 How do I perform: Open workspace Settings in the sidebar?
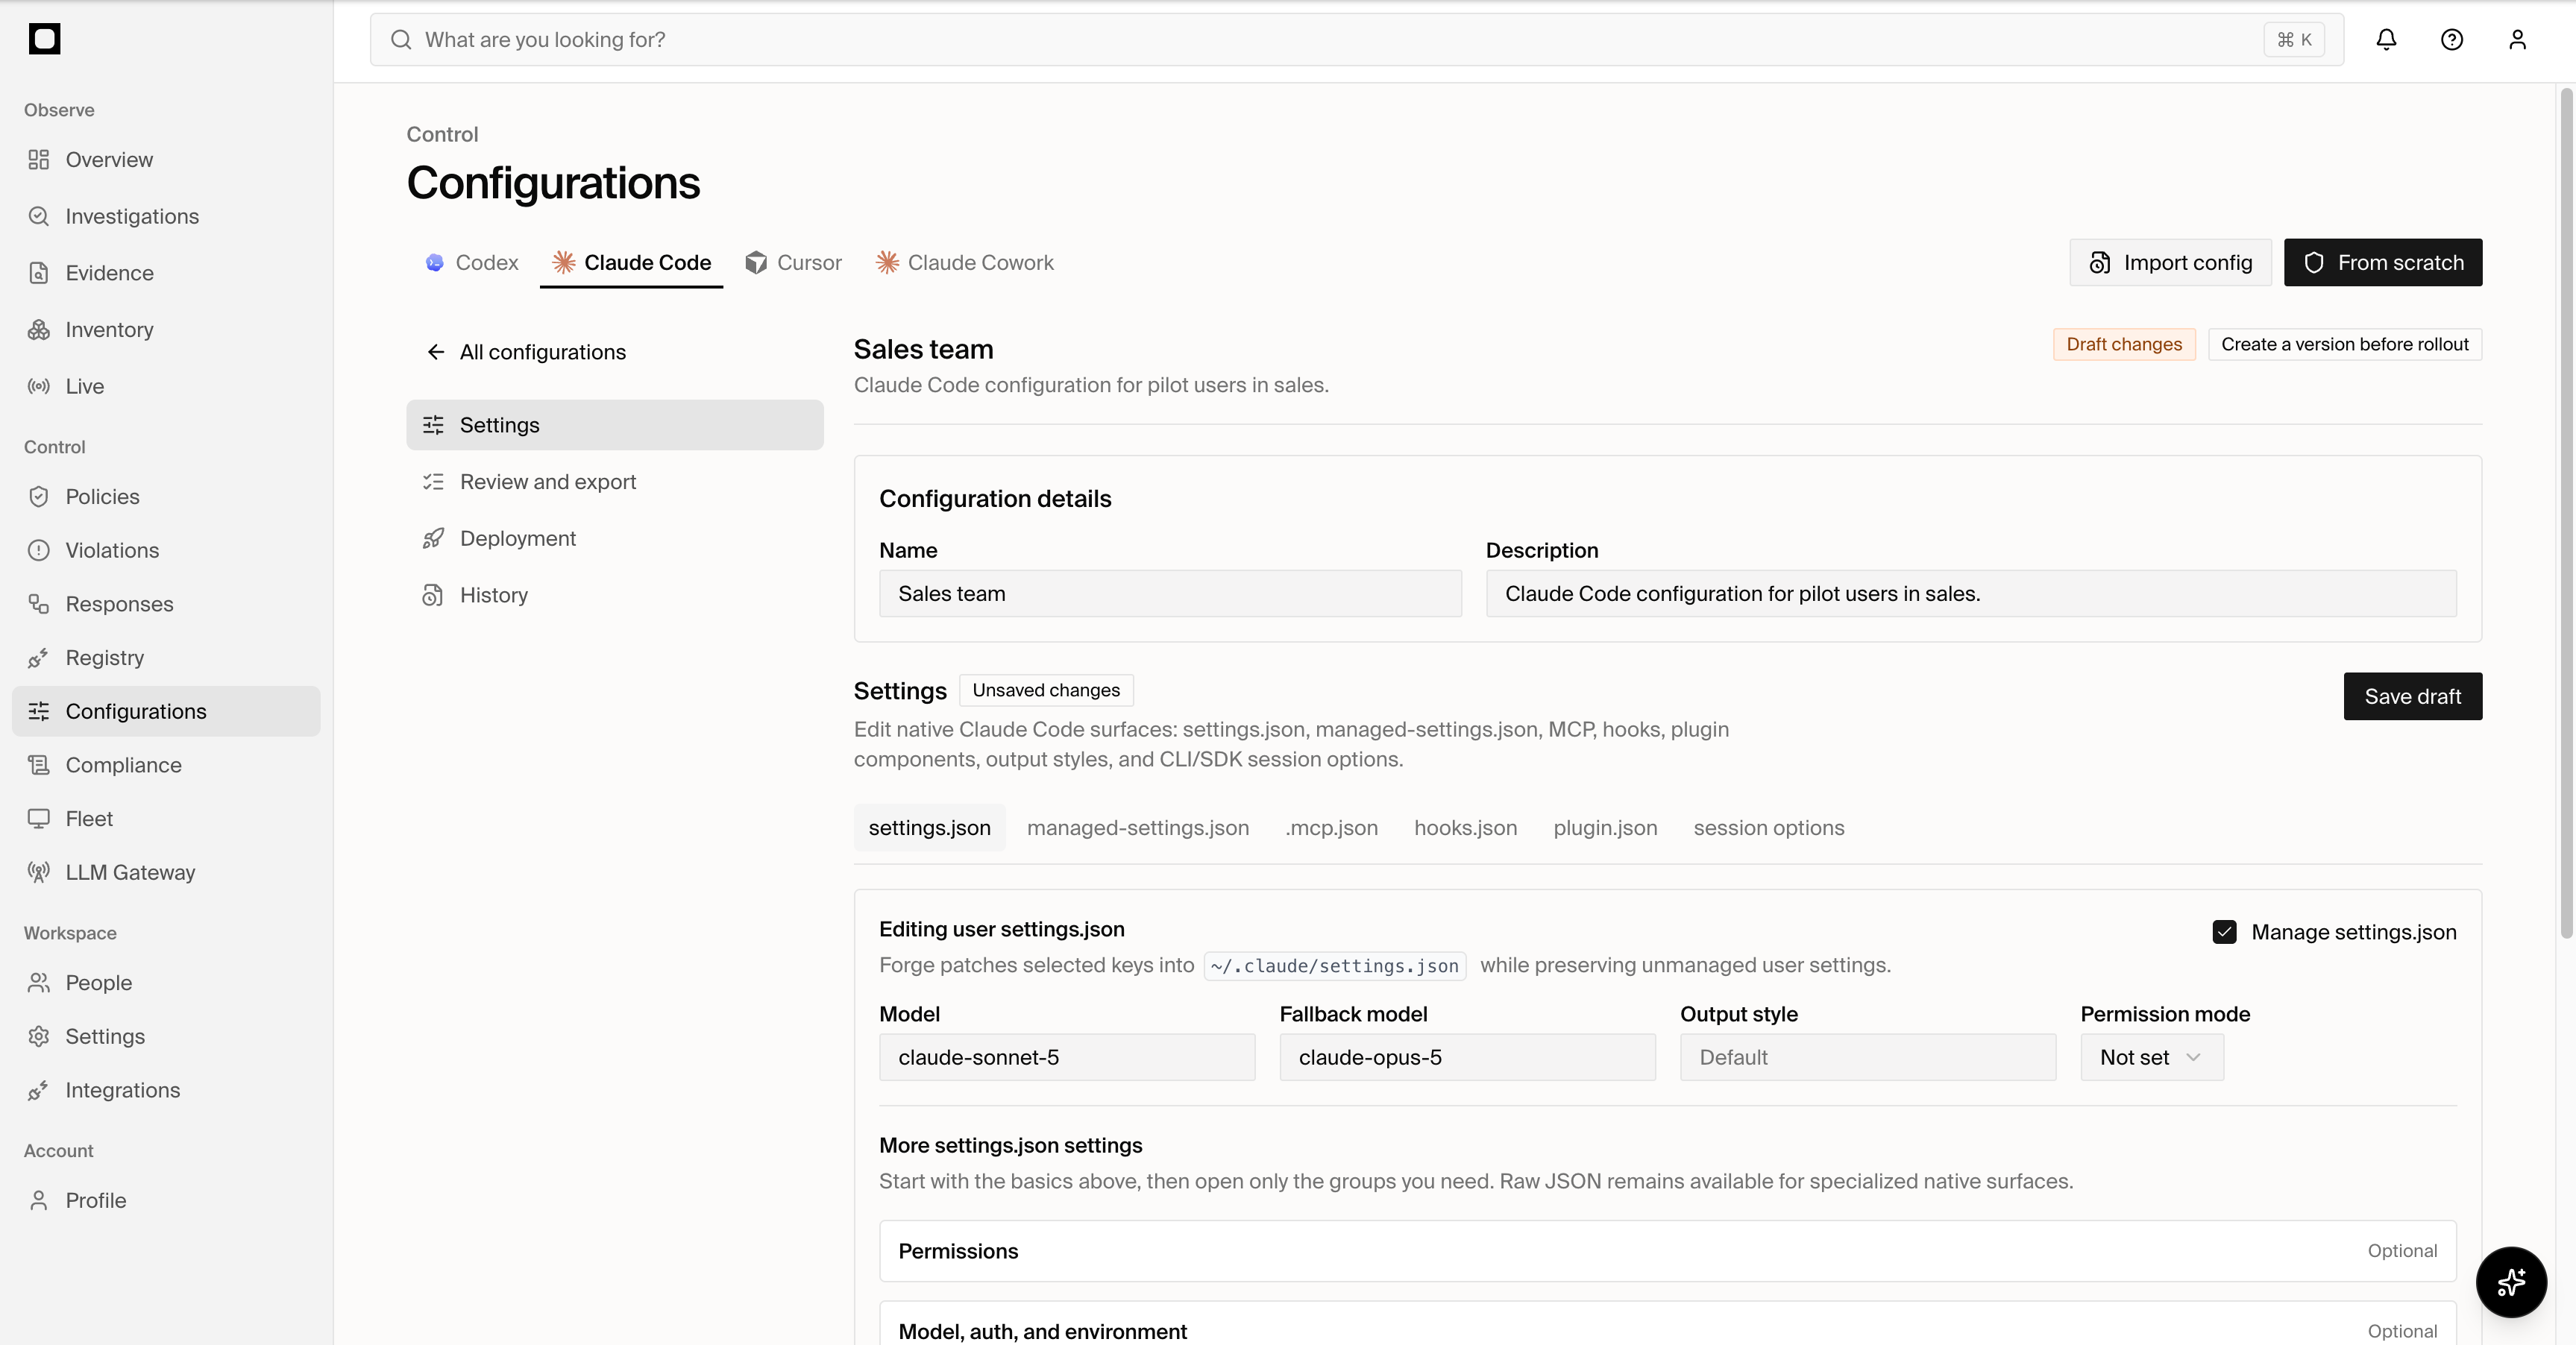(x=166, y=1037)
